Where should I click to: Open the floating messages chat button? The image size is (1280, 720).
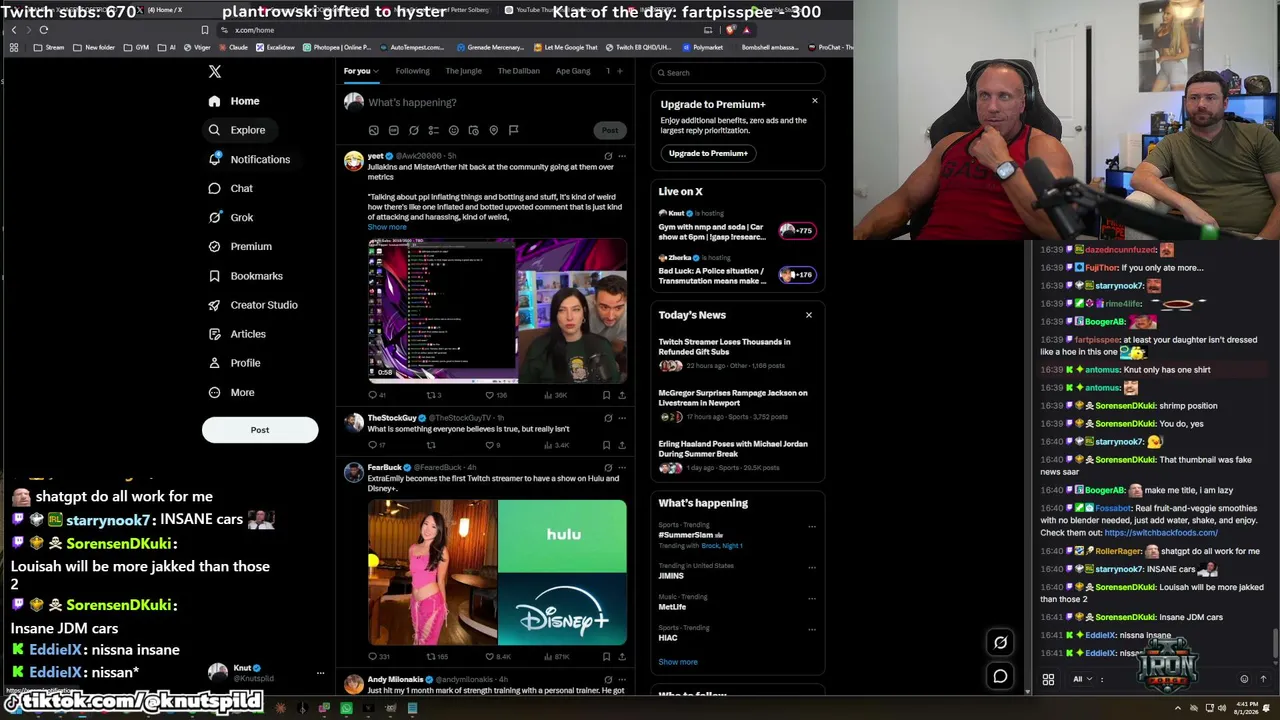[x=1000, y=677]
